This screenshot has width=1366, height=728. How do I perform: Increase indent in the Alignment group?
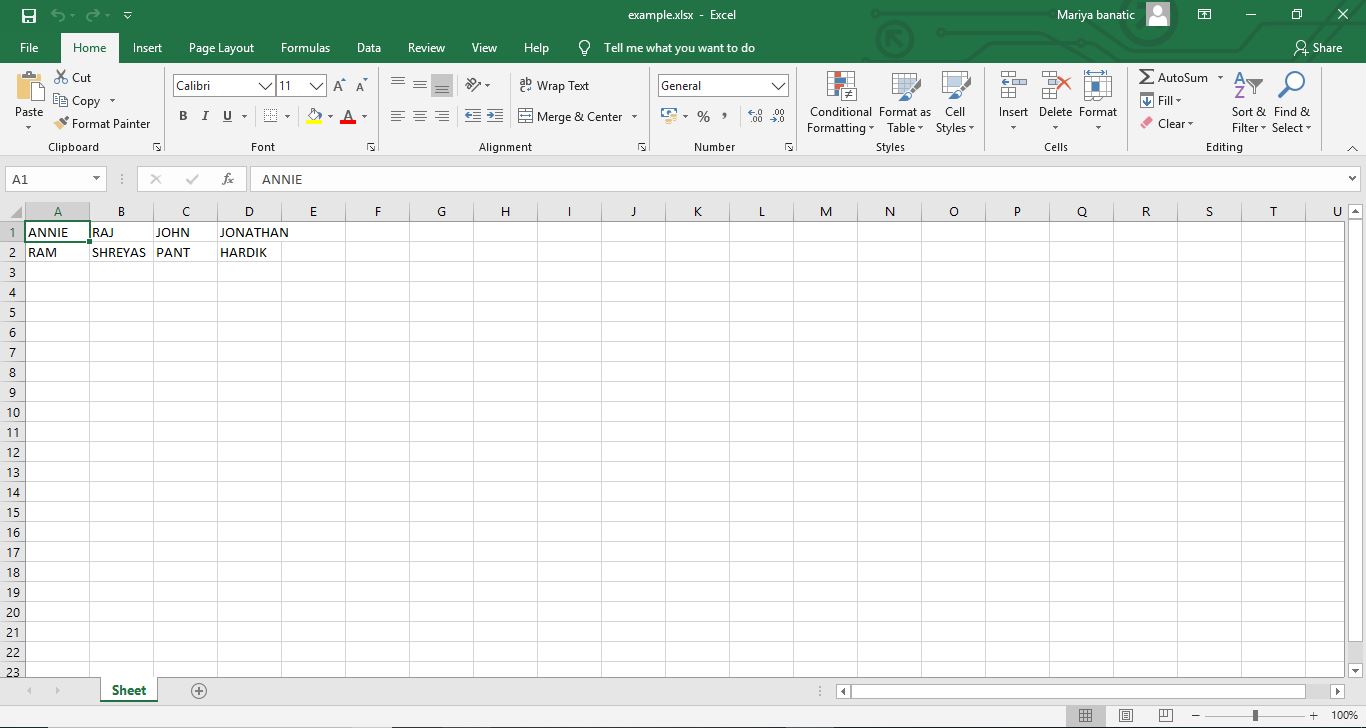495,116
